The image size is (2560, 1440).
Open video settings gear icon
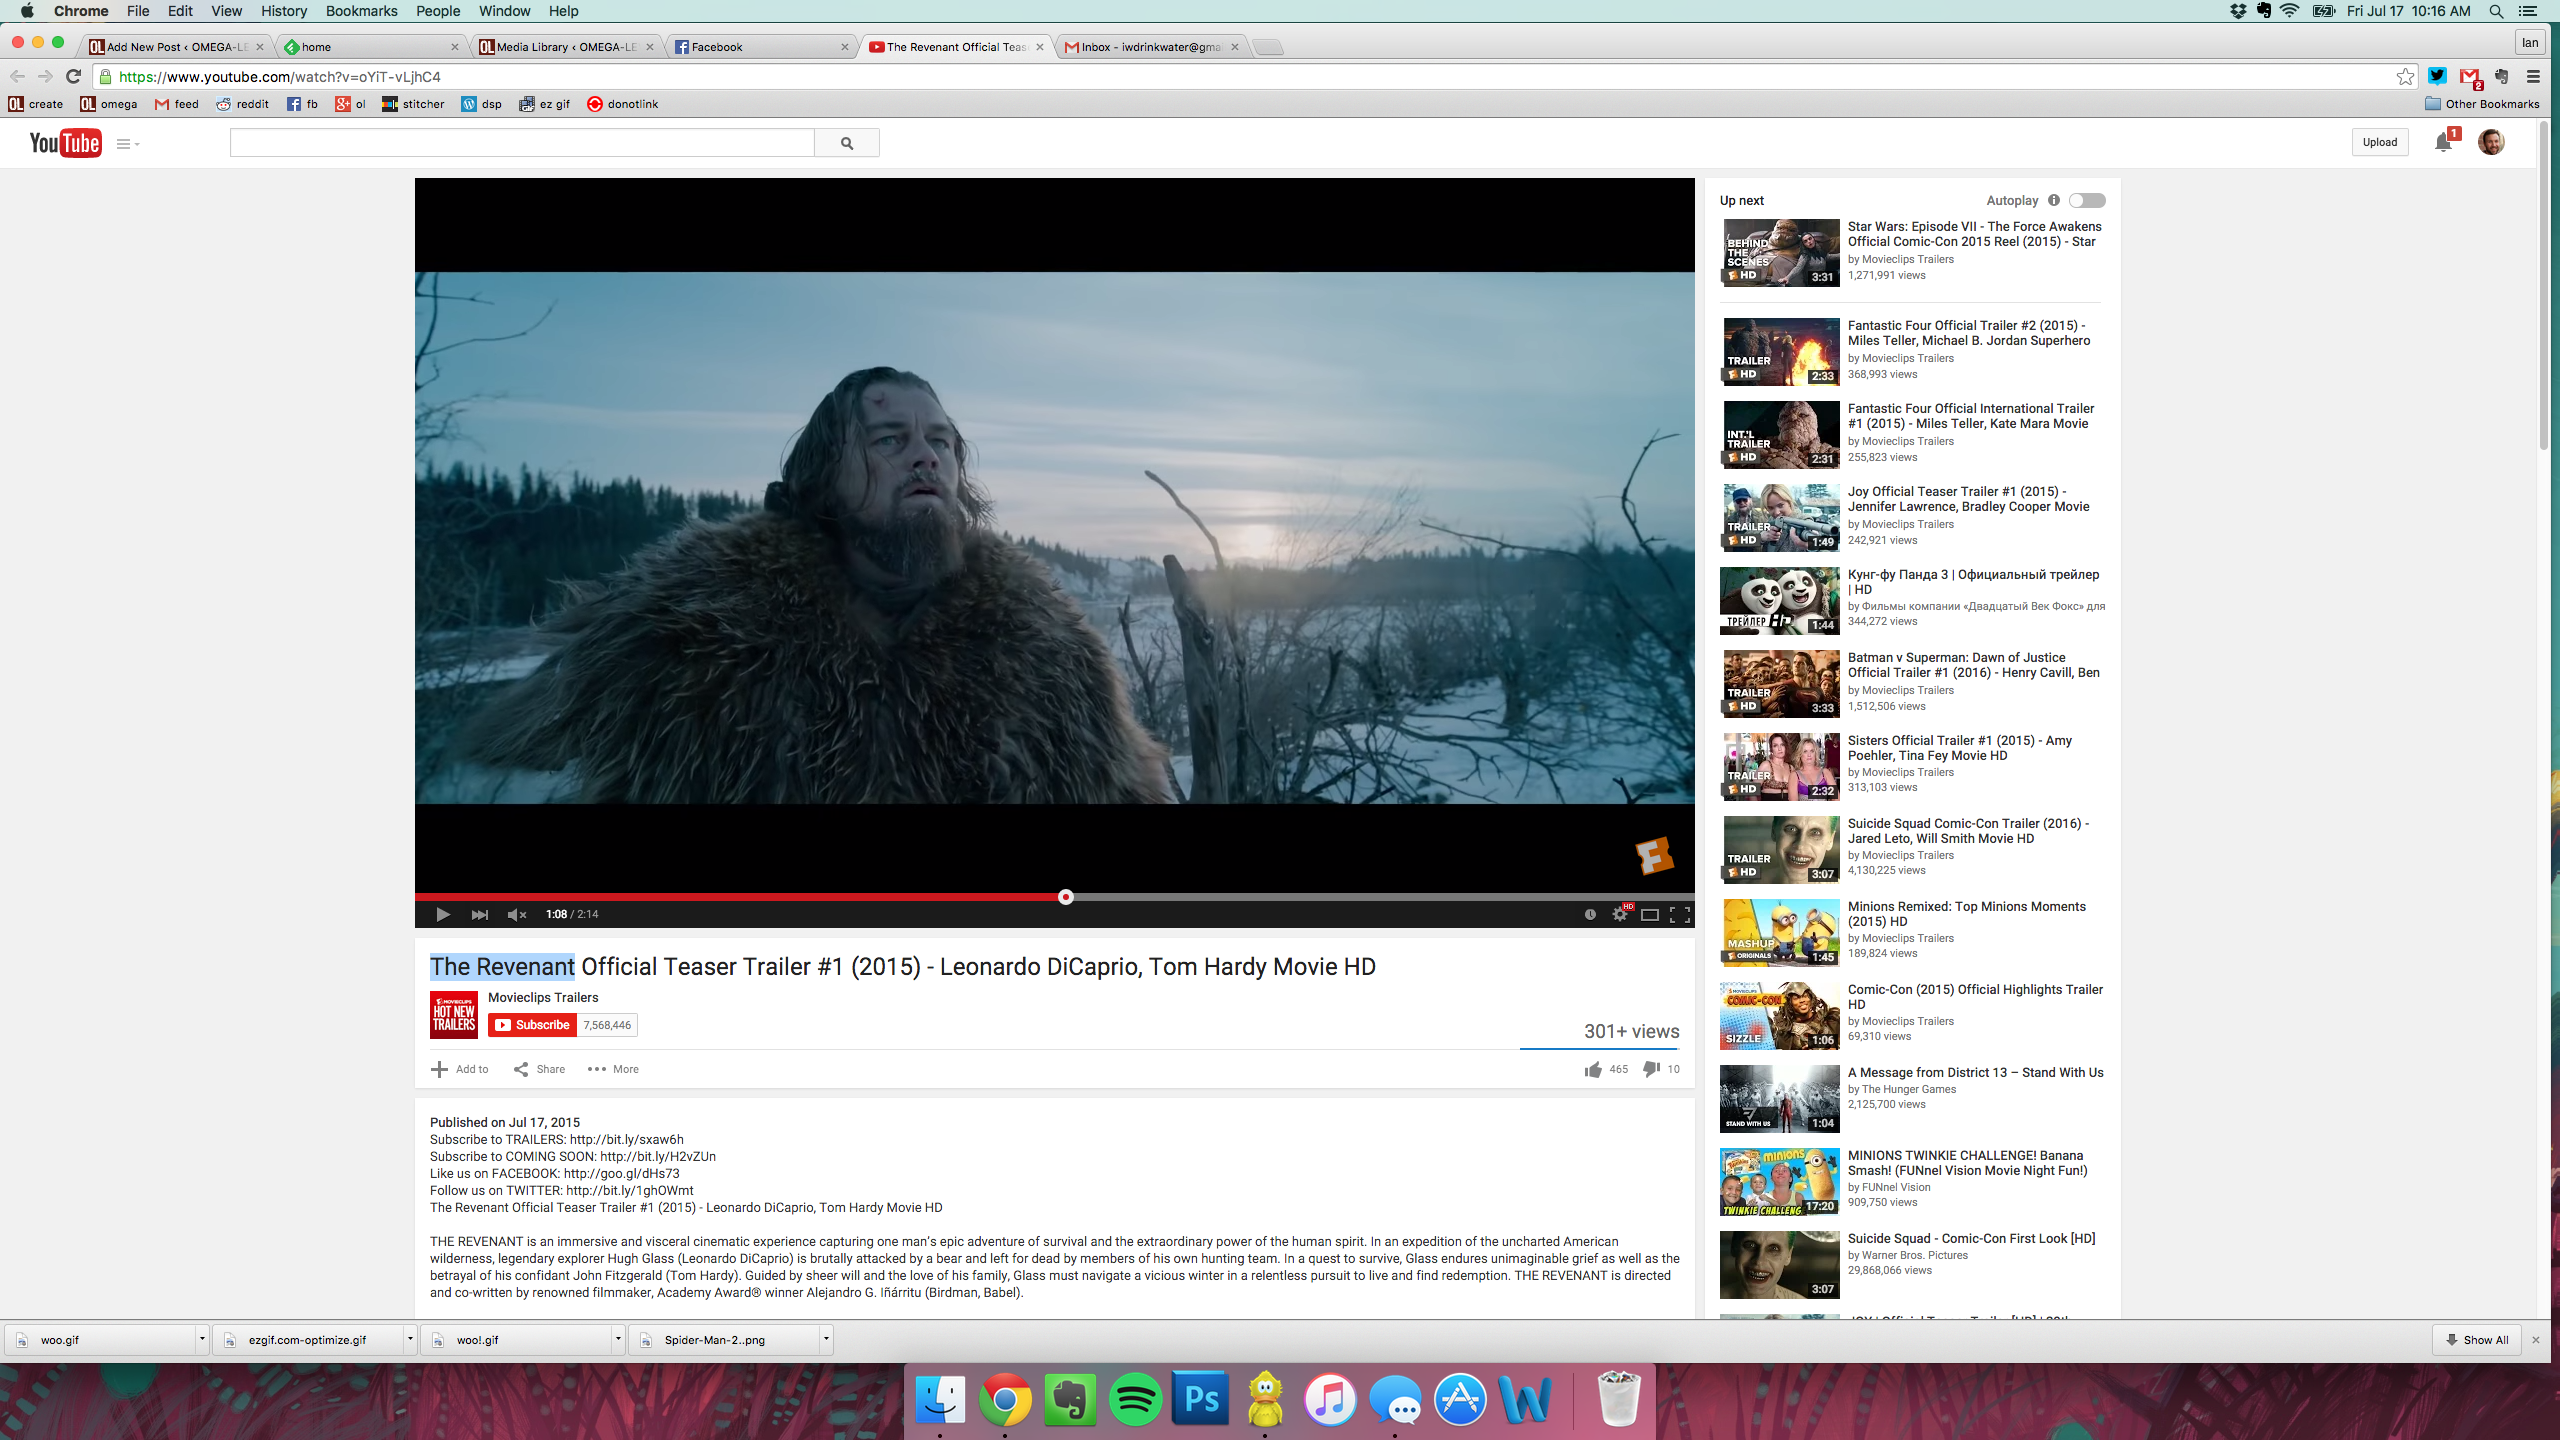coord(1620,914)
